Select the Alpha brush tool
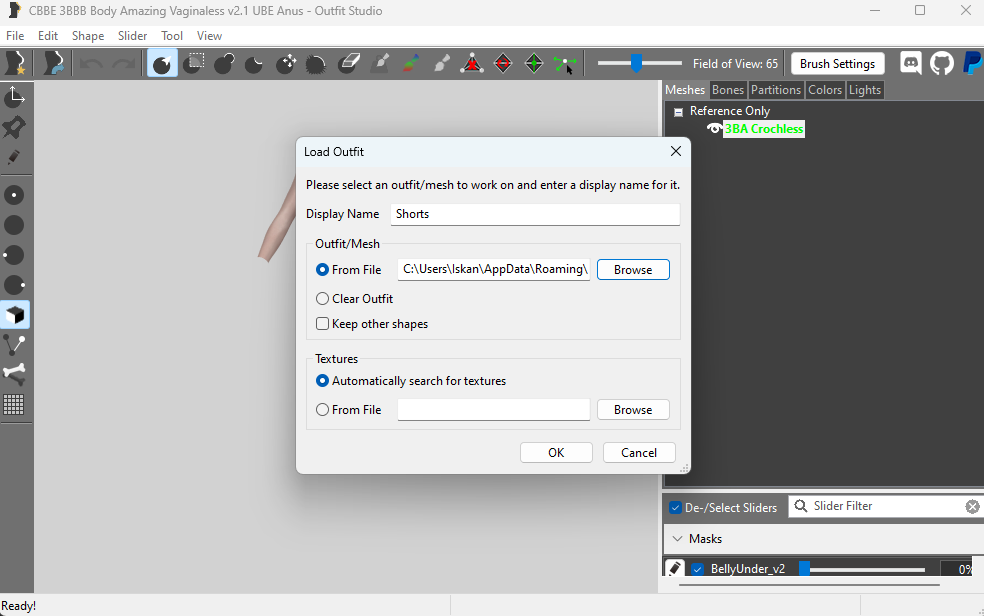Screen dimensions: 984x616 pyautogui.click(x=442, y=63)
